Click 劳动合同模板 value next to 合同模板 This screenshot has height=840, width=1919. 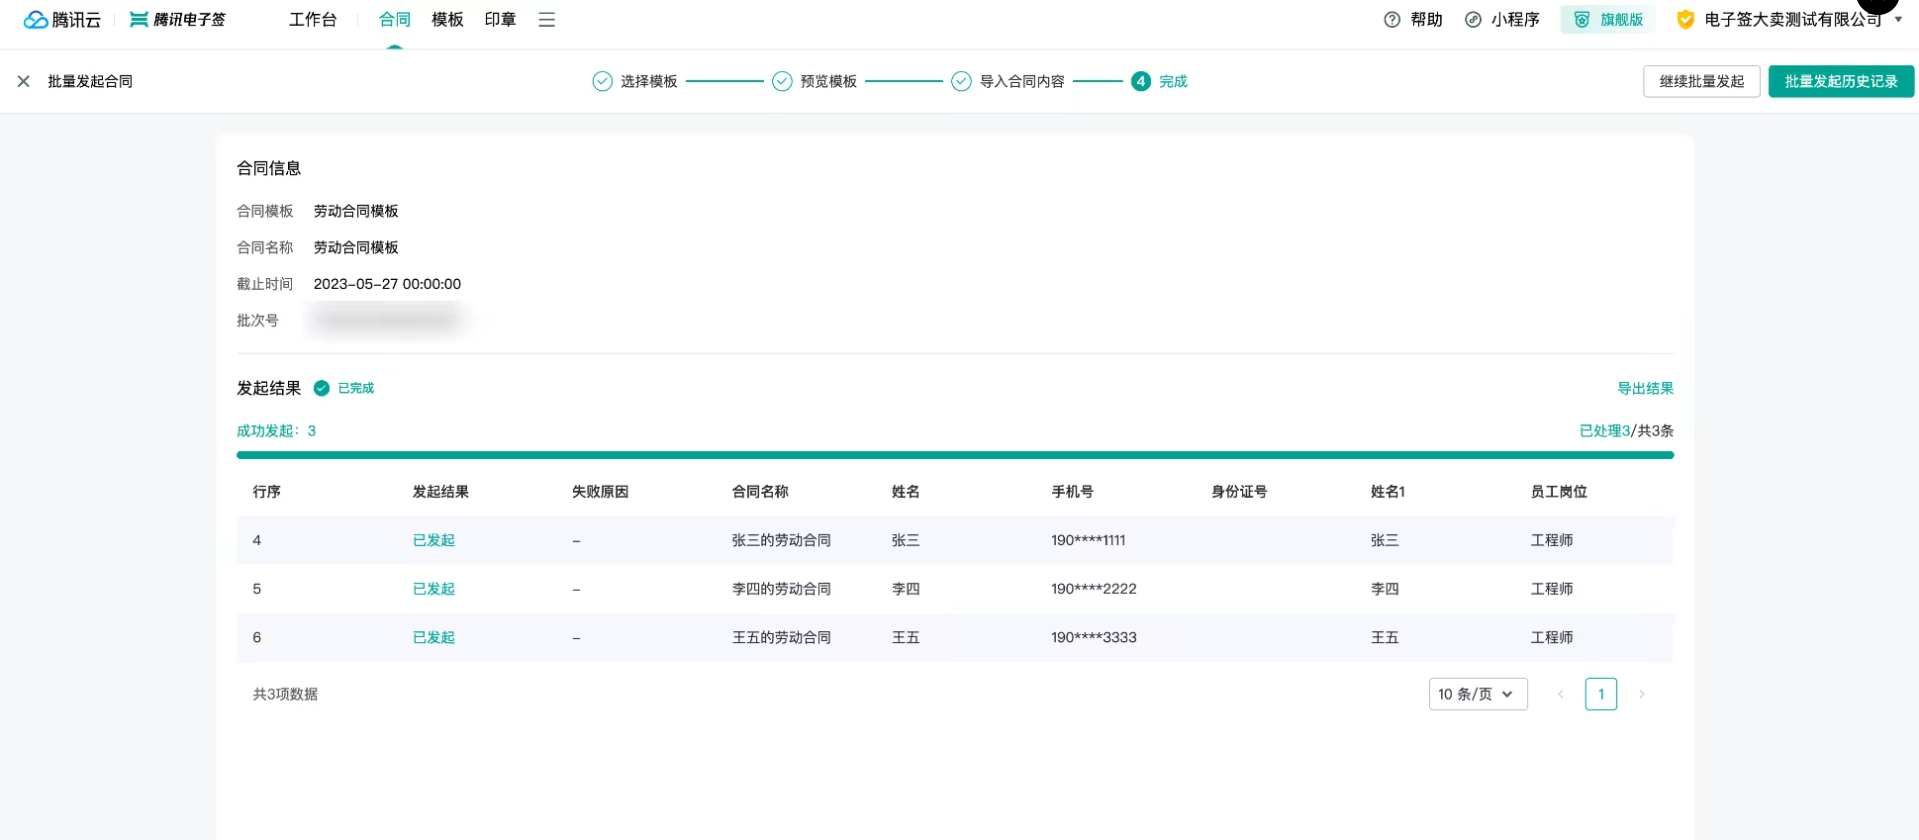coord(356,211)
